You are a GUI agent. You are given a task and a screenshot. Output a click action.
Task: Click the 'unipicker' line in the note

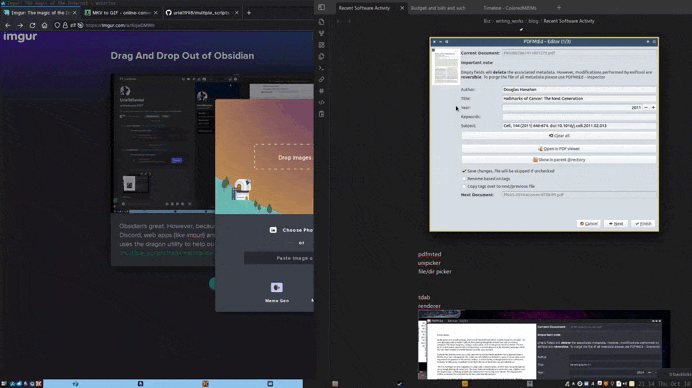point(429,263)
